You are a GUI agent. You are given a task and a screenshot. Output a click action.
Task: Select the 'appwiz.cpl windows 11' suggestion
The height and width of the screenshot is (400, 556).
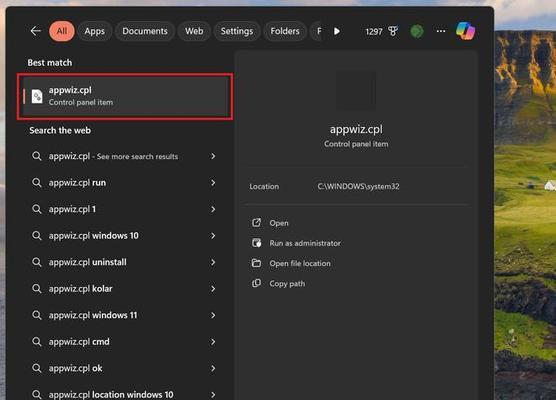click(x=125, y=315)
